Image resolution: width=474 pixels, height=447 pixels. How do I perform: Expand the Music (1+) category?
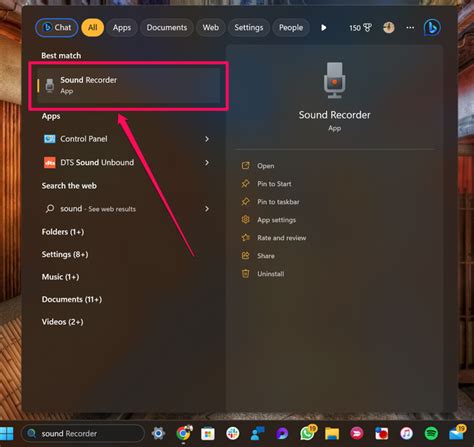click(60, 277)
